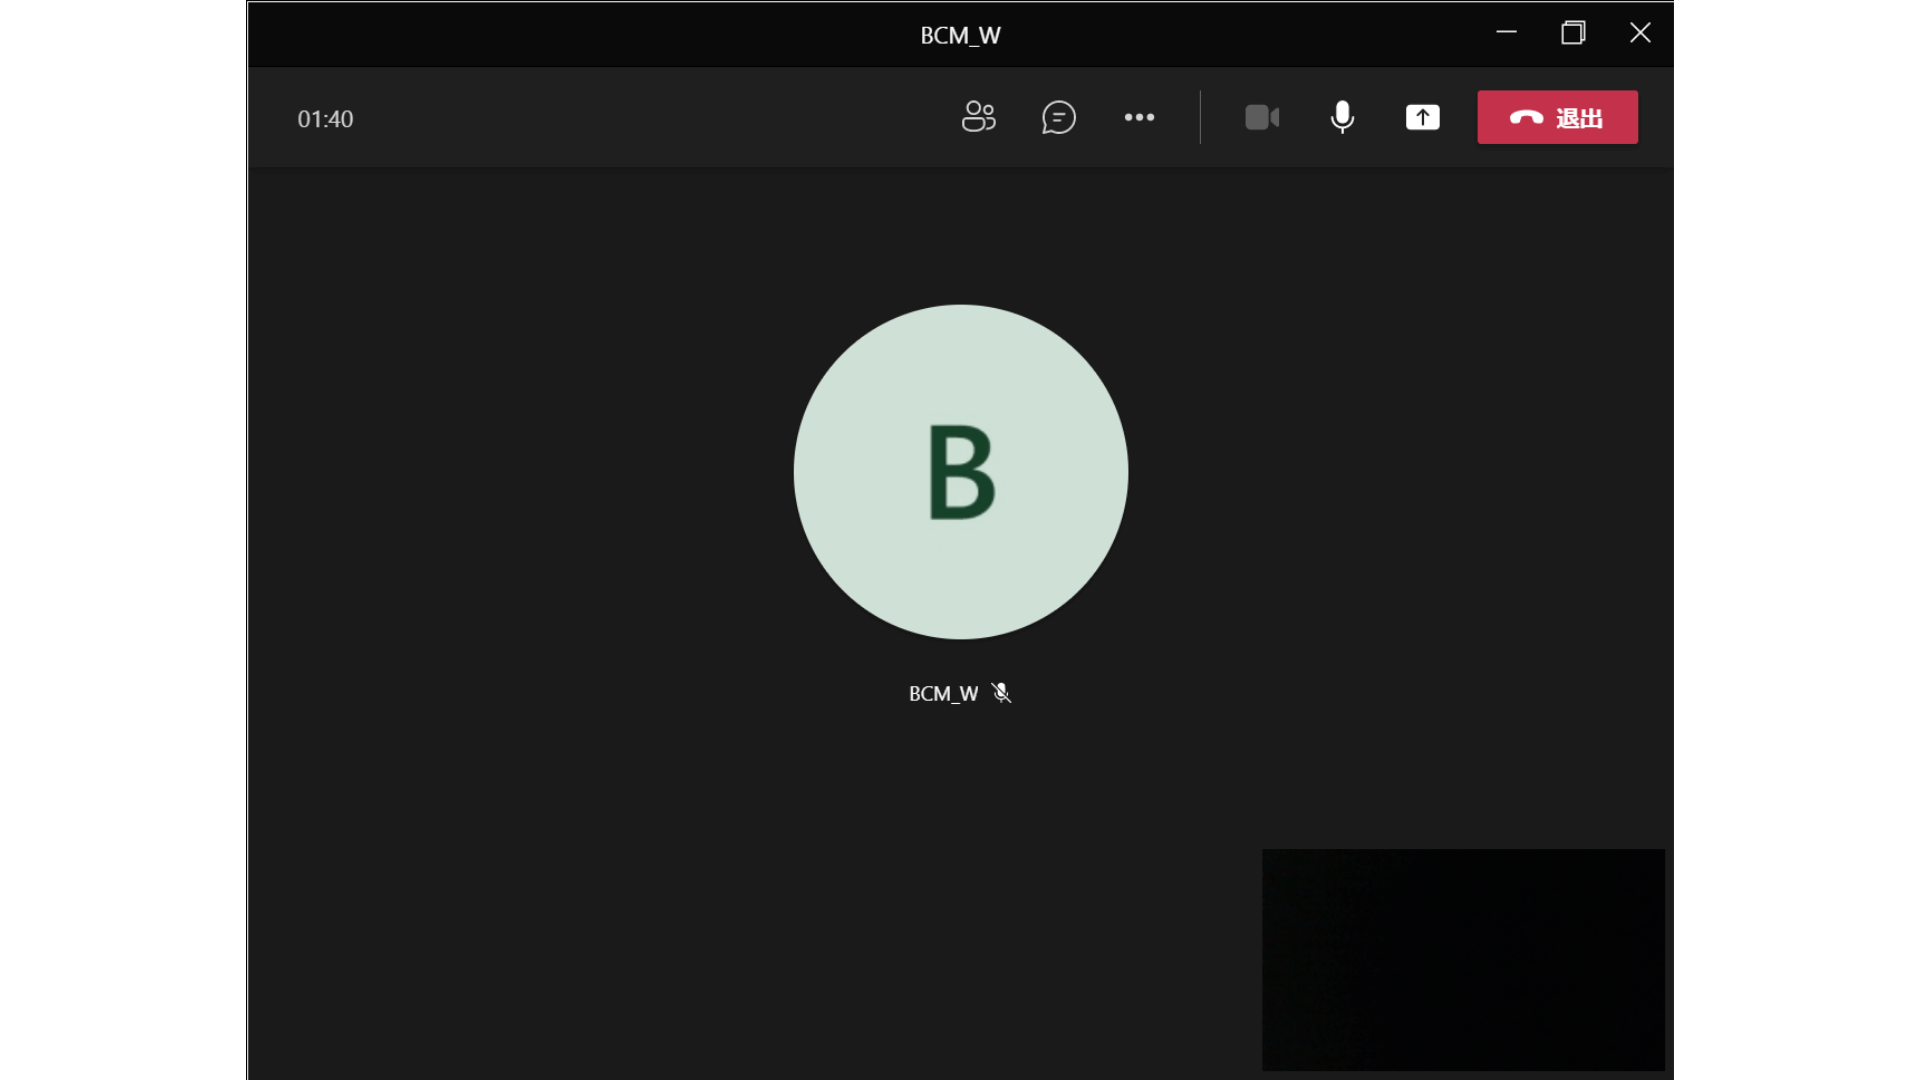Mute the microphone
Screen dimensions: 1920x1080
tap(1342, 117)
